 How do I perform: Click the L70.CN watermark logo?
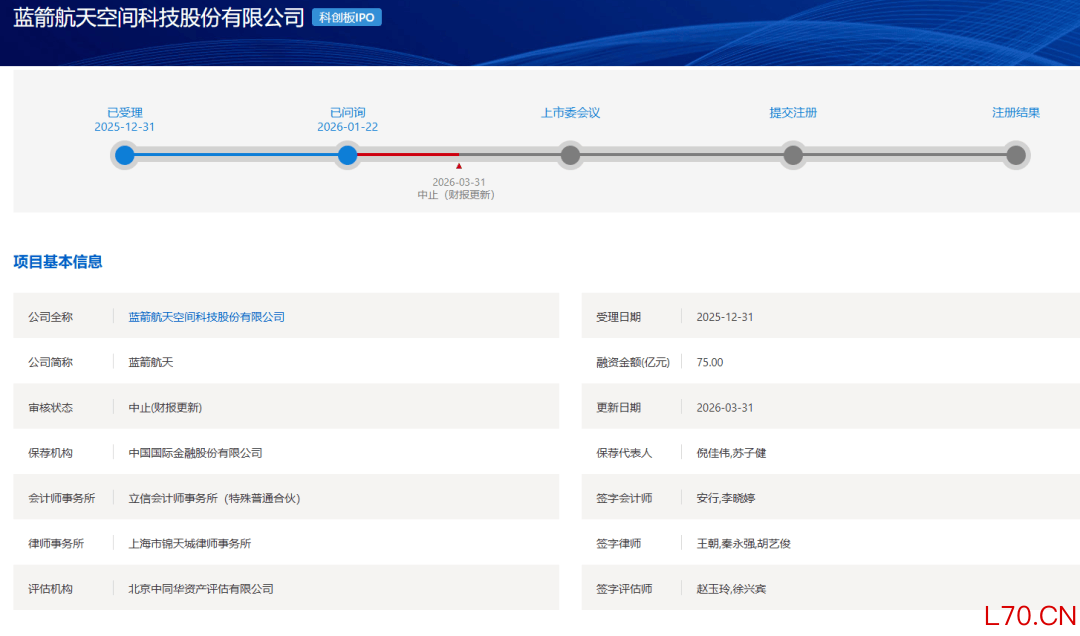click(x=1029, y=614)
